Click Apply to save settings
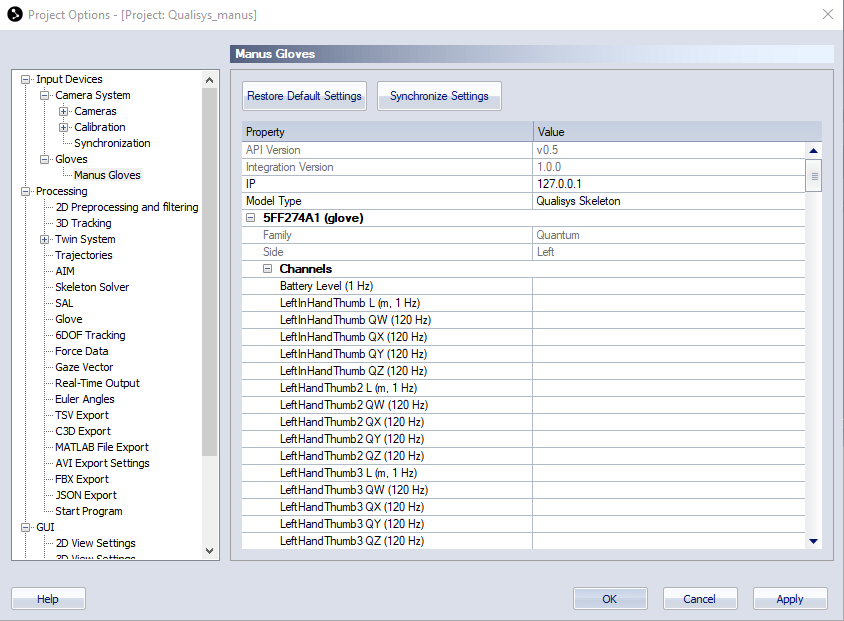This screenshot has height=621, width=844. click(x=789, y=599)
